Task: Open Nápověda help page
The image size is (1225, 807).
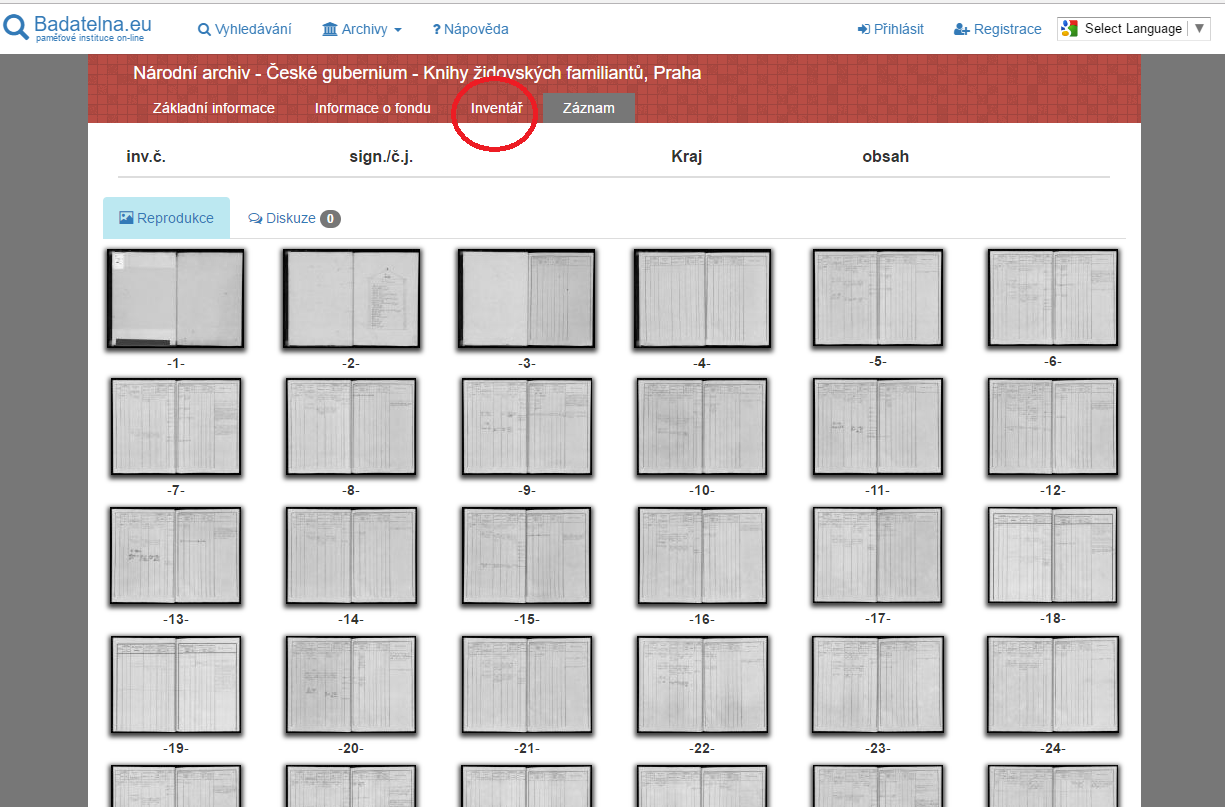Action: click(470, 30)
